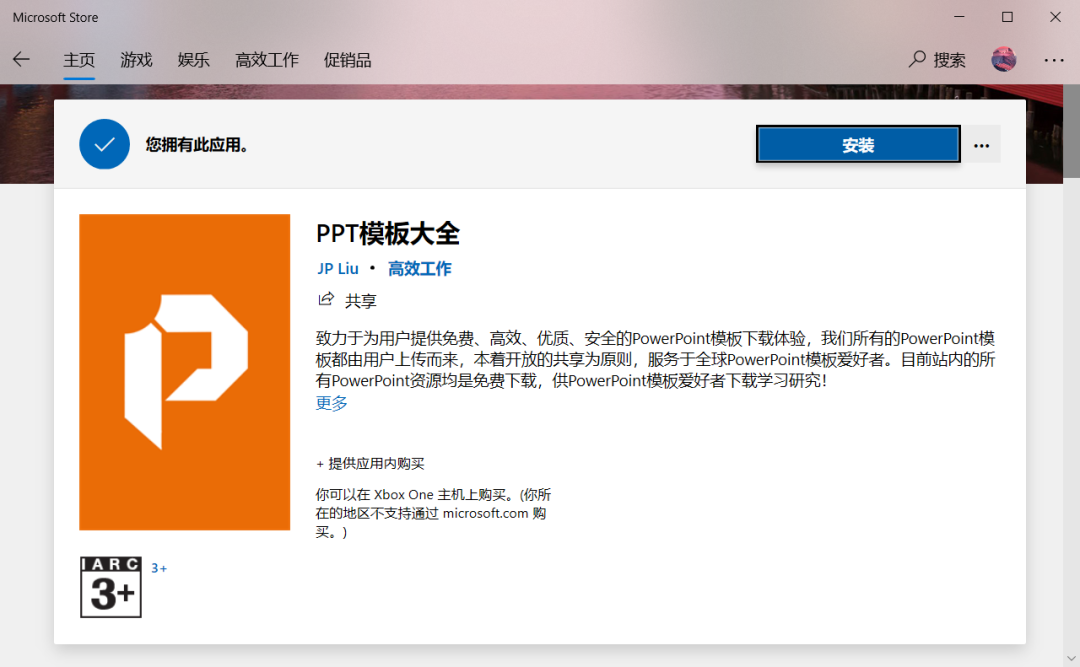The image size is (1080, 667).
Task: Open the 高效工作 navigation tab
Action: click(x=267, y=60)
